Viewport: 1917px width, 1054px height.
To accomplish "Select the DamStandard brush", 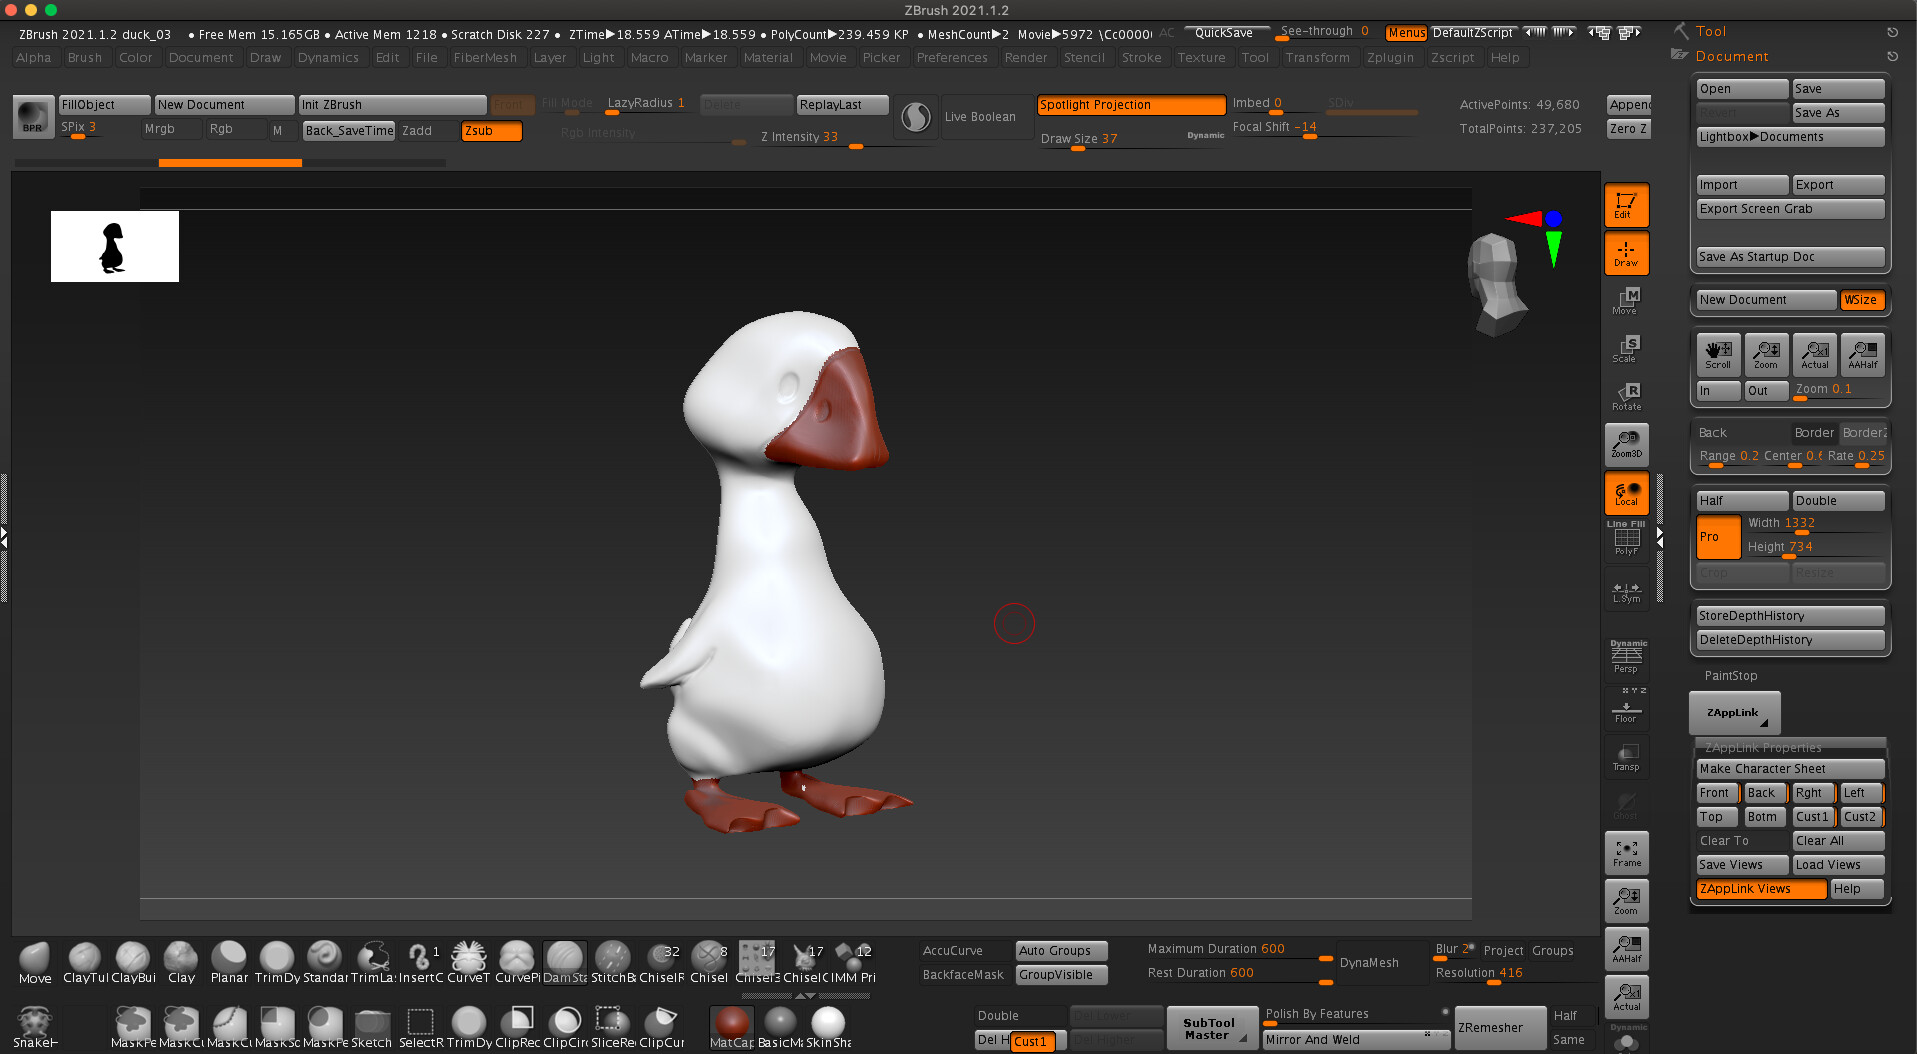I will click(x=564, y=960).
